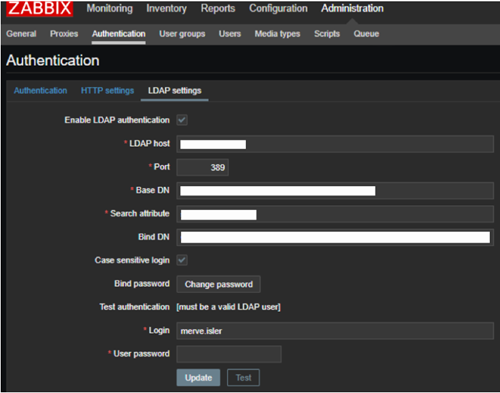Go to Proxies submenu
Viewport: 500px width, 393px height.
[x=64, y=34]
